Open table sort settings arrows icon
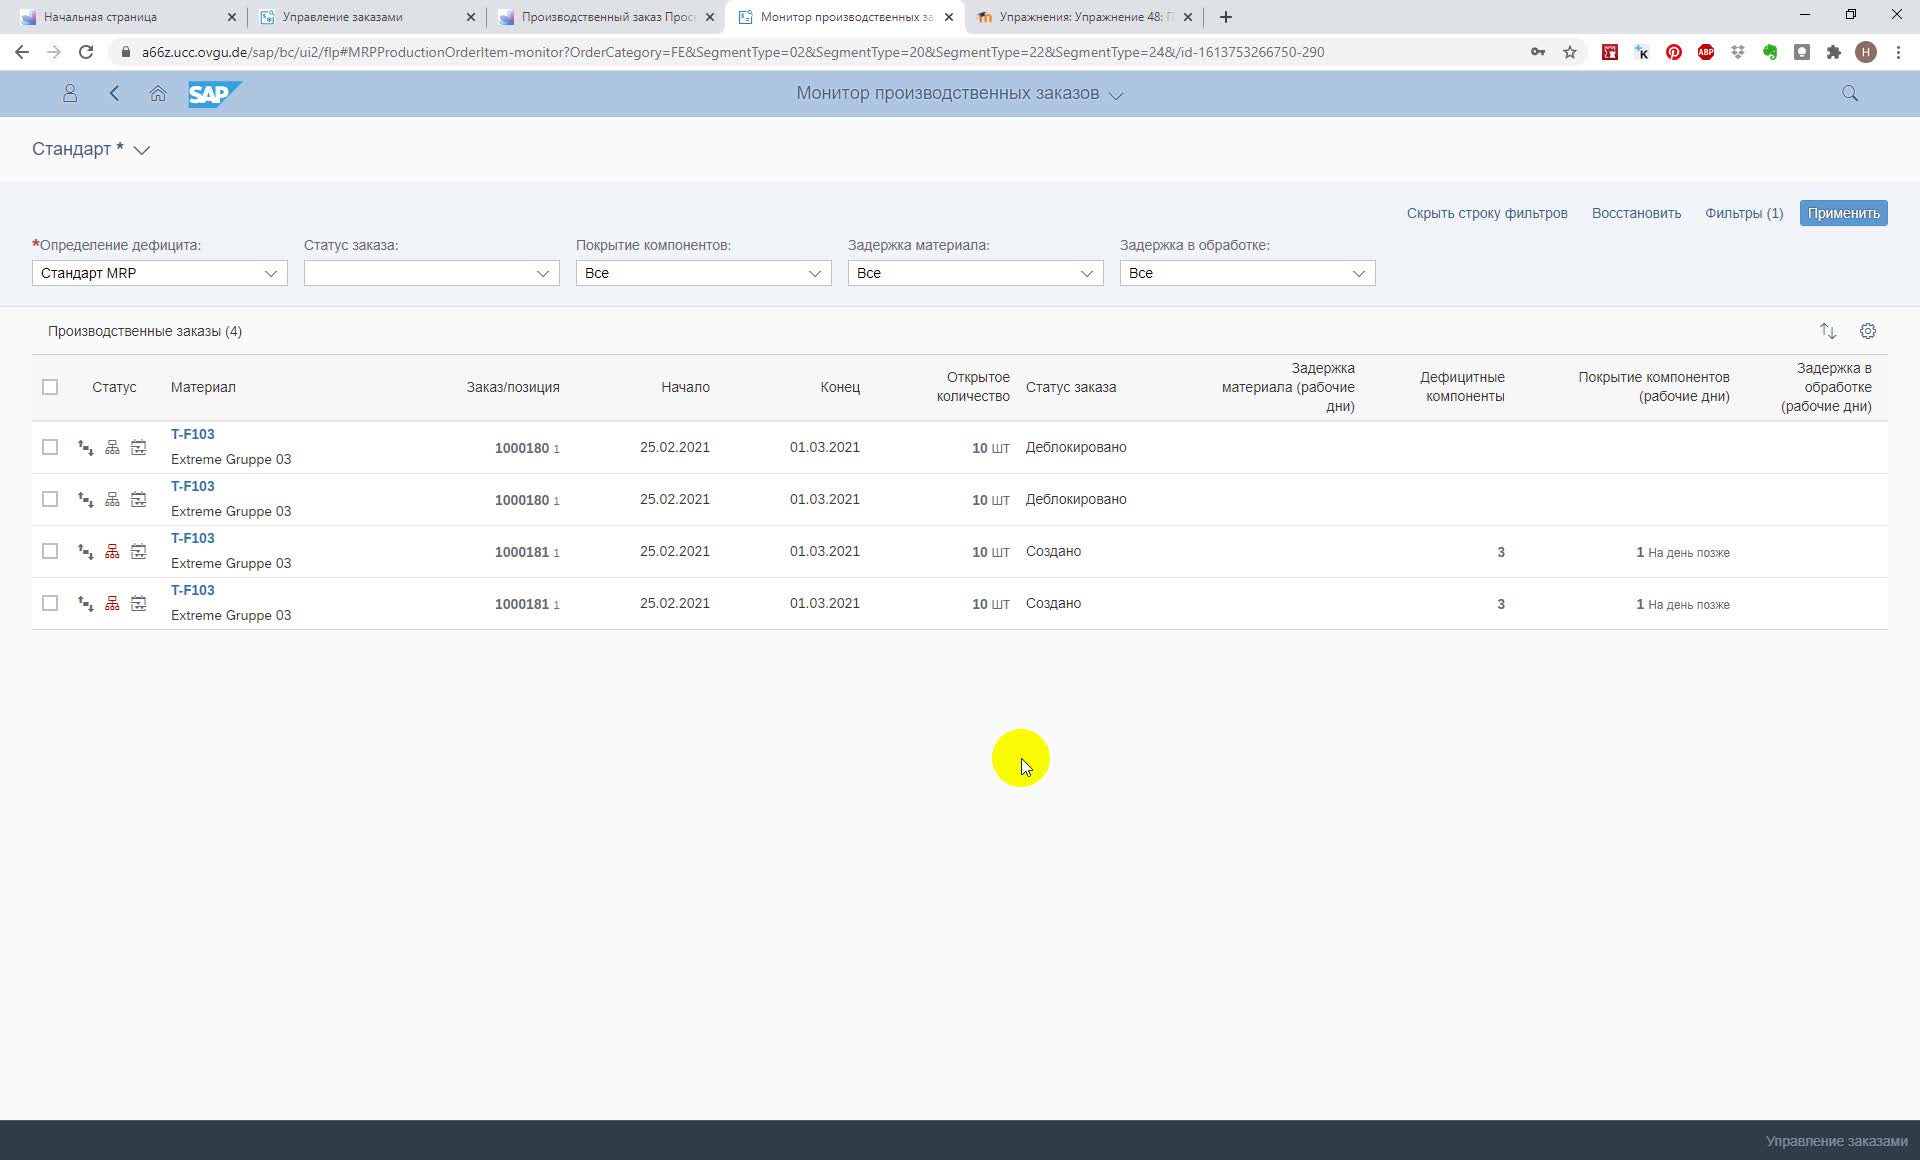 click(x=1828, y=331)
